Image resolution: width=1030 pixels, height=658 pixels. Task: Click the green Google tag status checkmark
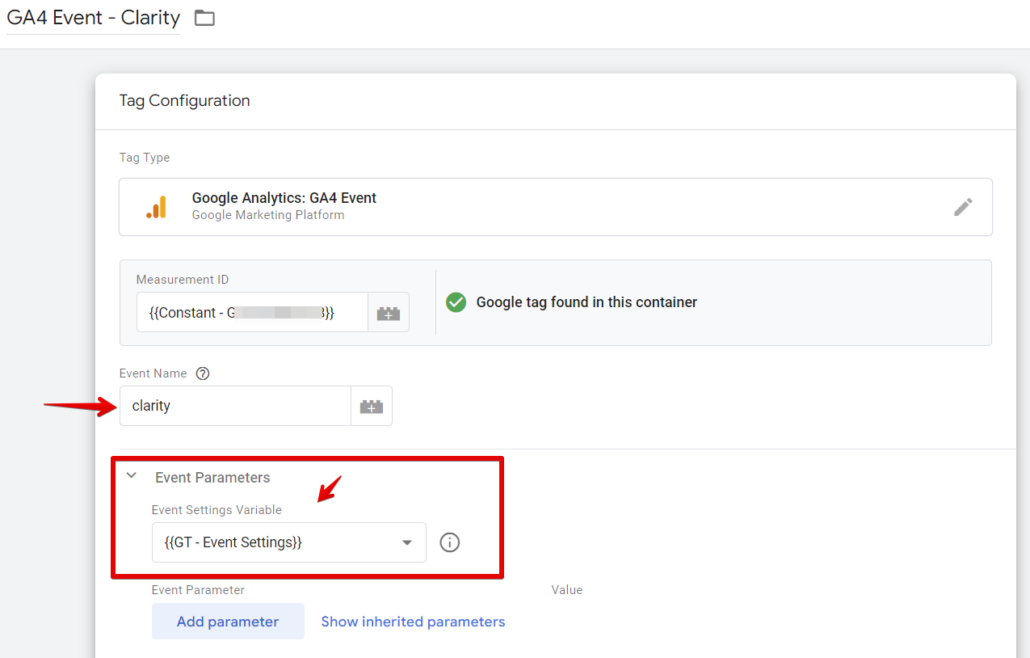pos(456,302)
